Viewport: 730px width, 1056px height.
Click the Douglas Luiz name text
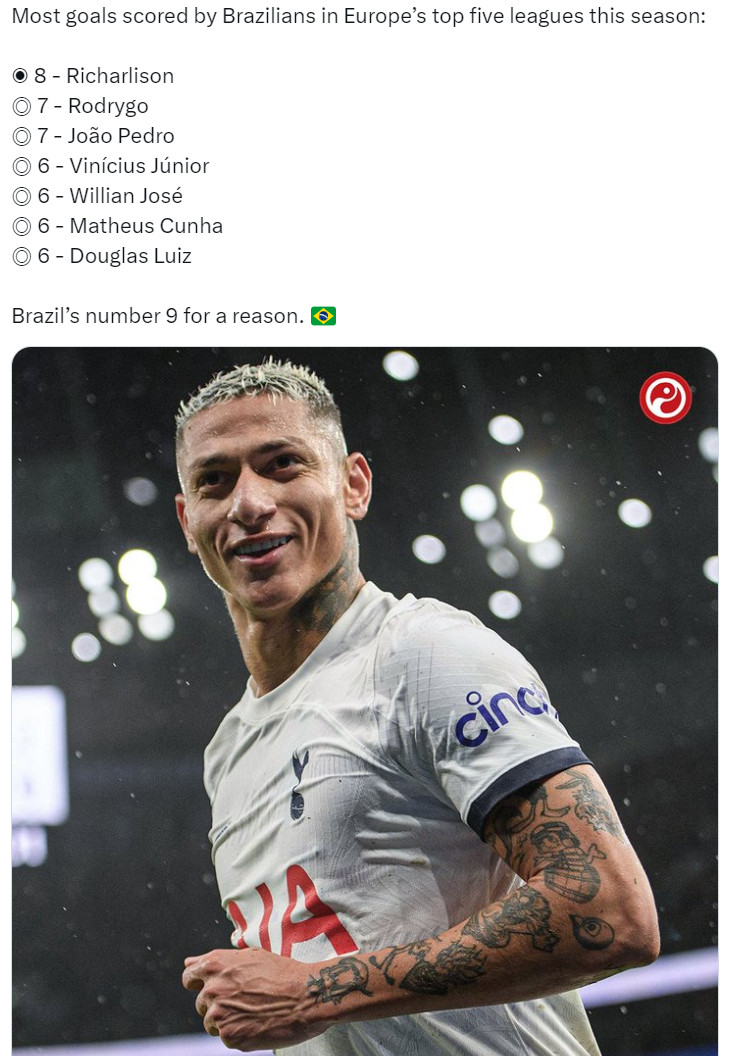pos(131,256)
